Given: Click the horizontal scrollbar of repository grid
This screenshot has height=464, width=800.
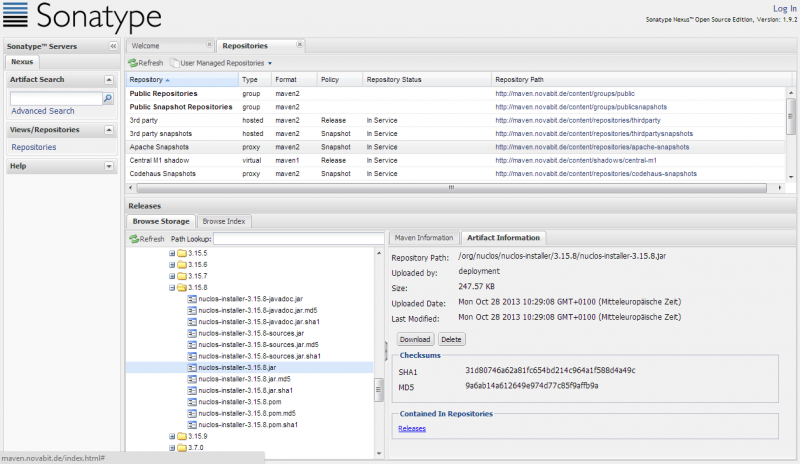Looking at the screenshot, I should pos(451,188).
